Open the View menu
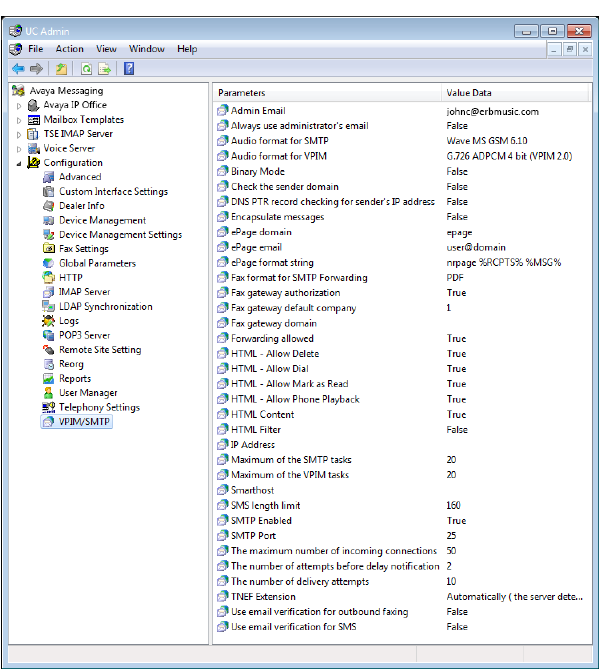 click(x=106, y=49)
